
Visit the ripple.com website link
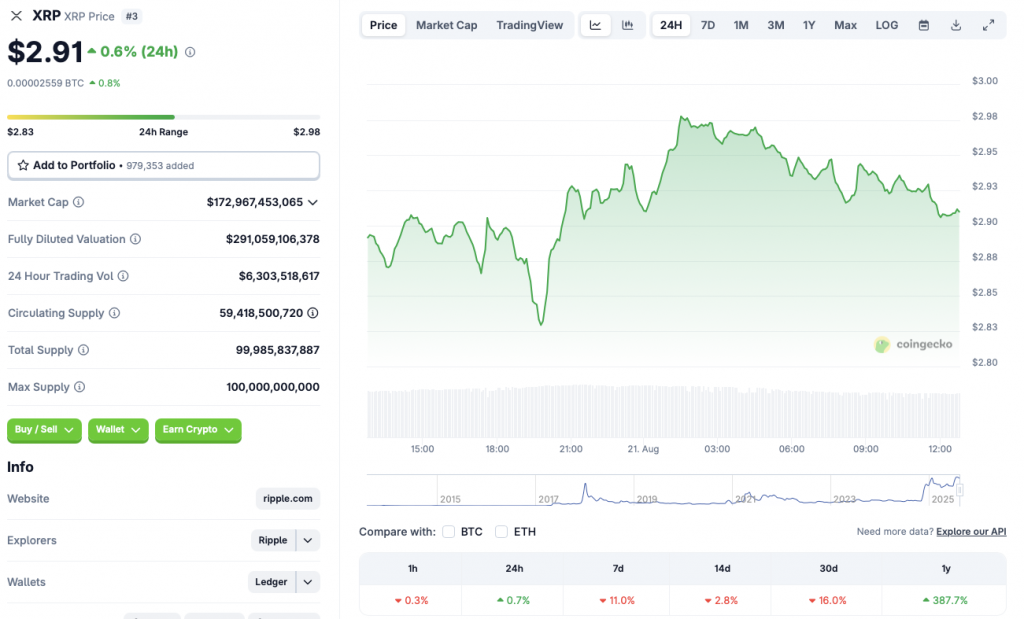tap(287, 498)
